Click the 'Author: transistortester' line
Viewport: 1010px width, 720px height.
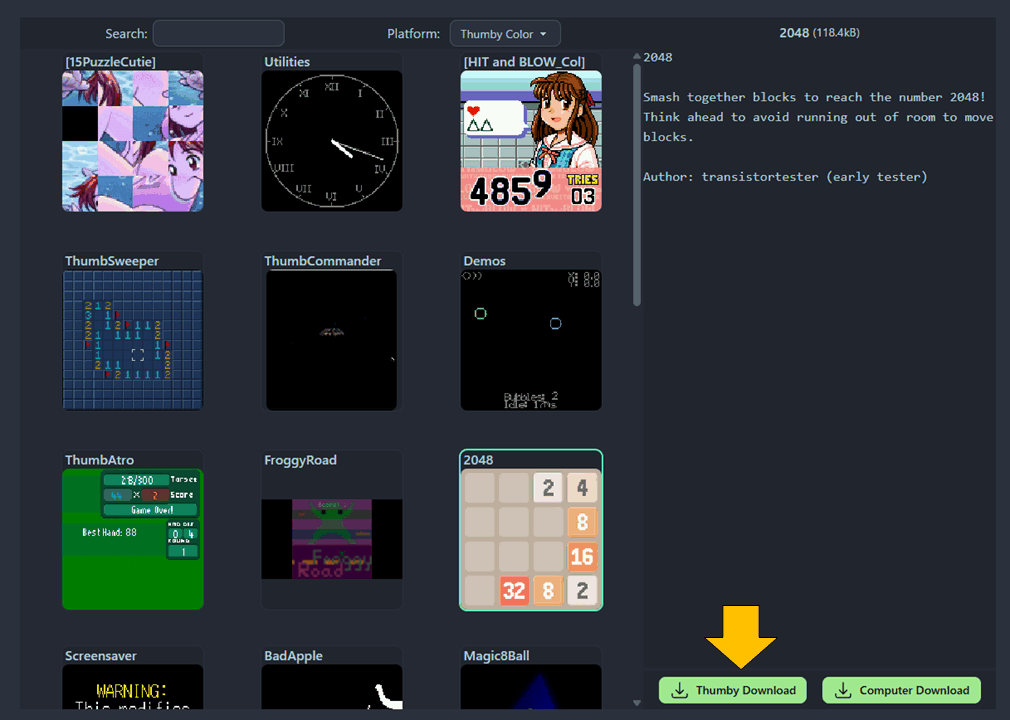[785, 176]
